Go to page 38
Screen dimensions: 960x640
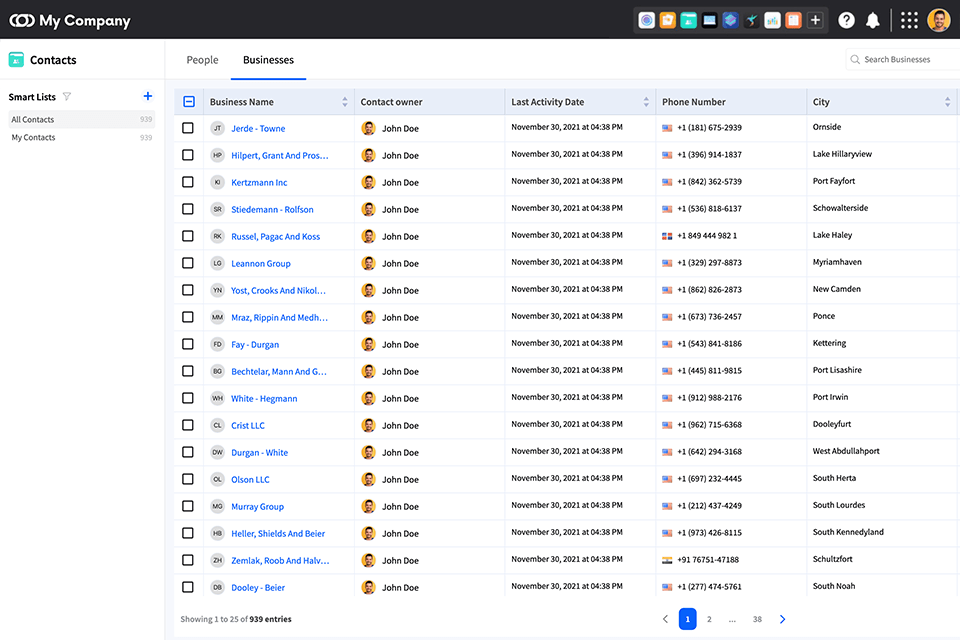tap(757, 619)
